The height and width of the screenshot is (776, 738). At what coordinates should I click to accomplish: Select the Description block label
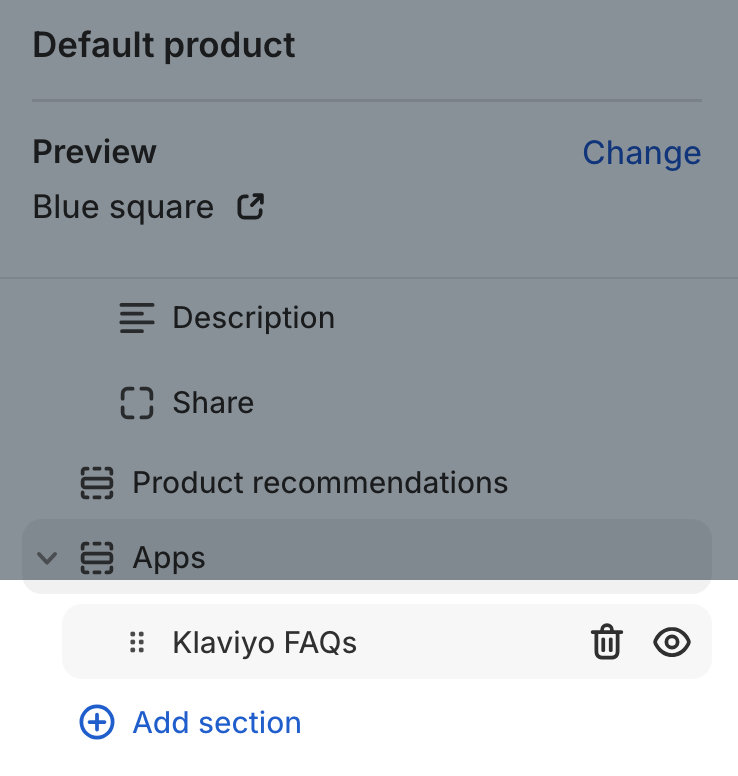[253, 318]
